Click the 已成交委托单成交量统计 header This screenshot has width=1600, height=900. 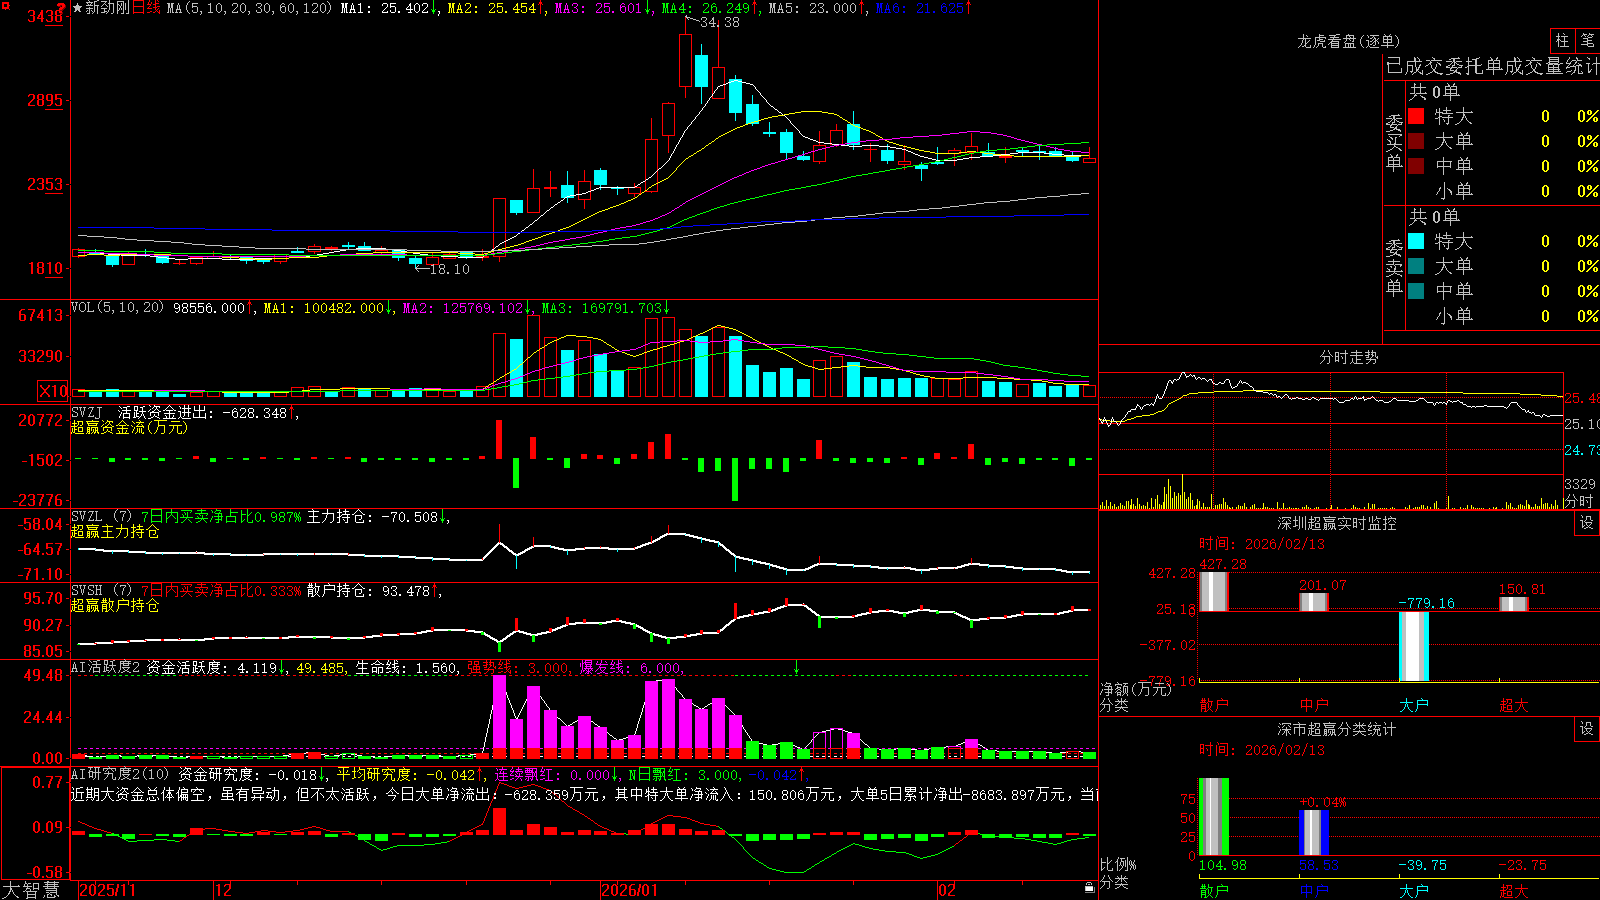(1492, 66)
